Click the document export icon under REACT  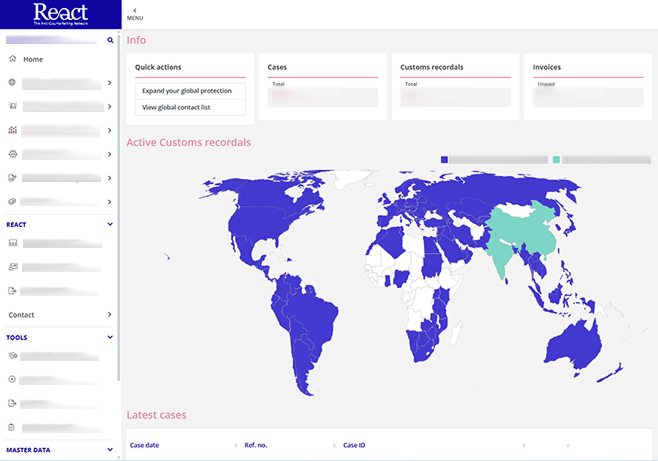click(12, 291)
